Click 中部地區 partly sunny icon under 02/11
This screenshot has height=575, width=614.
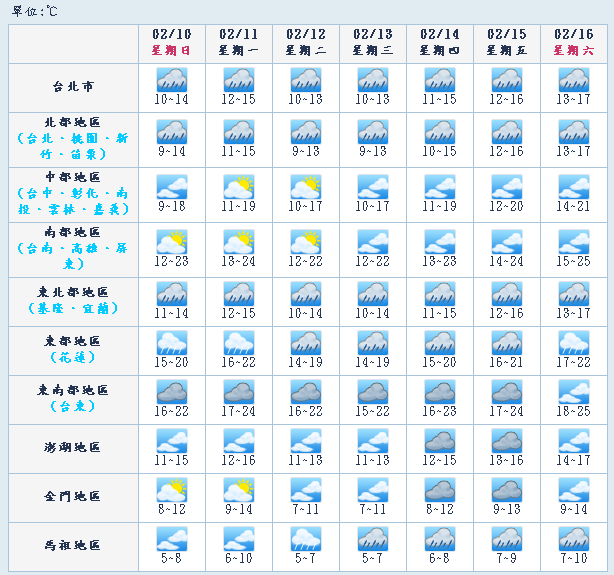point(239,187)
